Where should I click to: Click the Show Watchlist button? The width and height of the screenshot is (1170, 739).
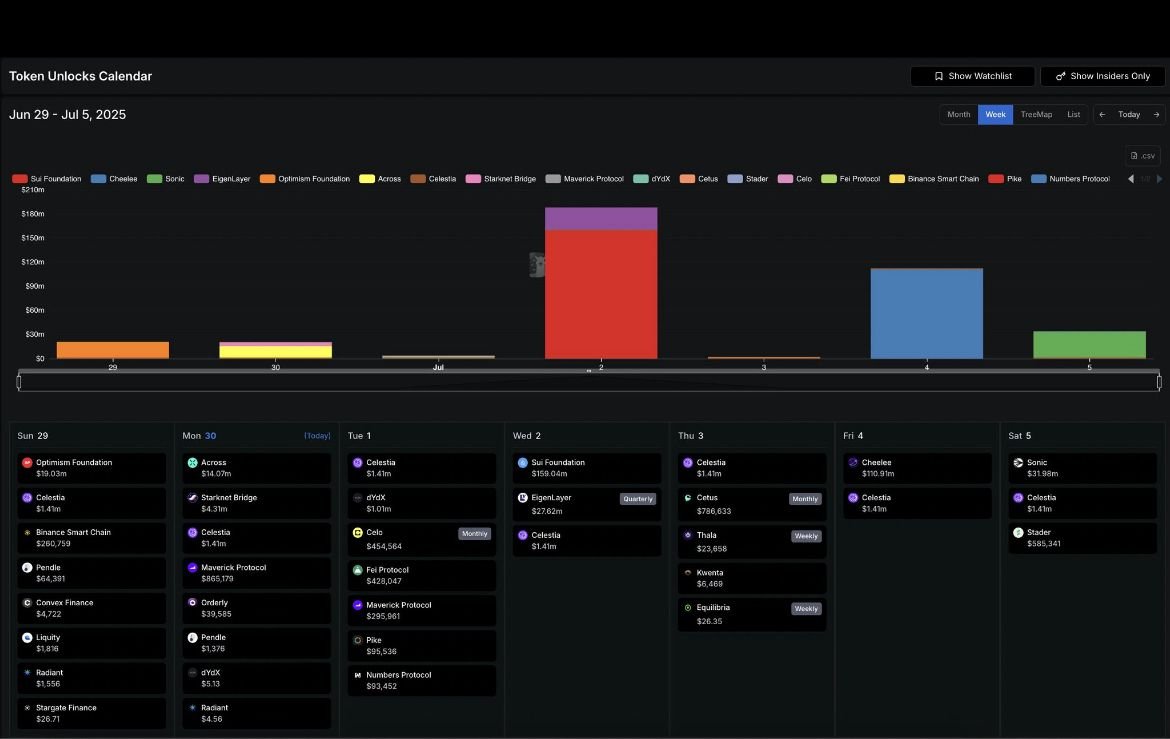tap(972, 76)
